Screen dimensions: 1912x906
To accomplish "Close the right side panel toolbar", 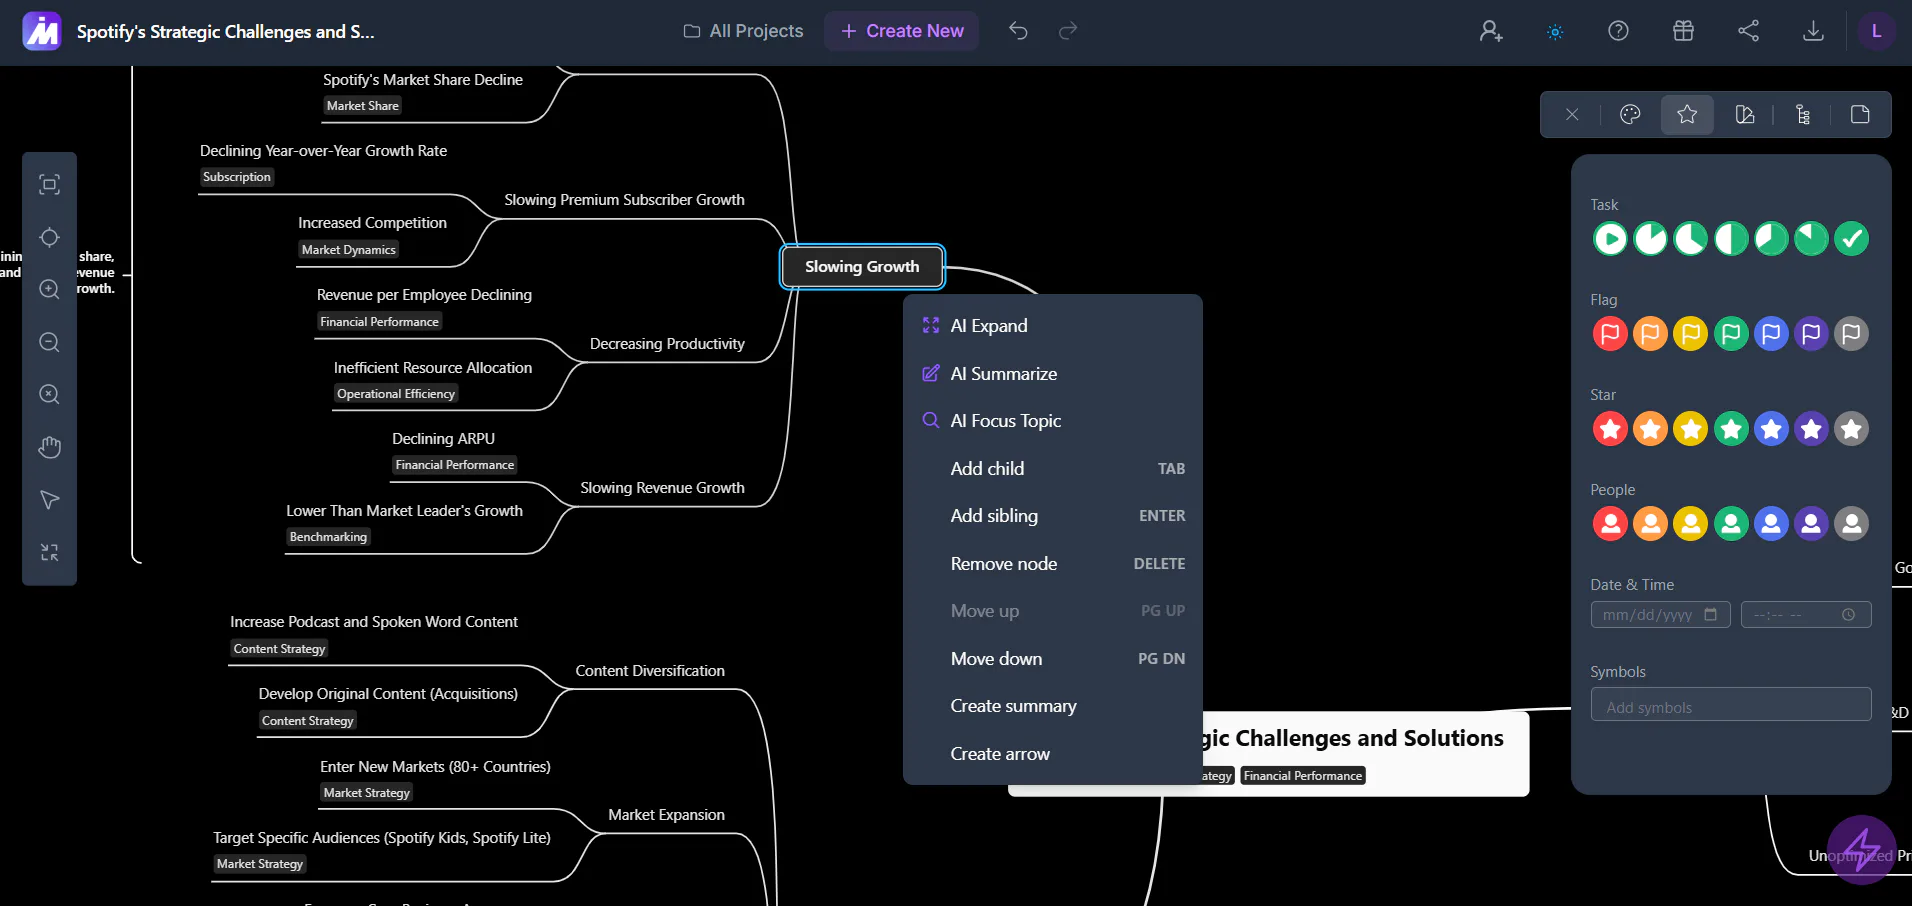I will pyautogui.click(x=1572, y=115).
